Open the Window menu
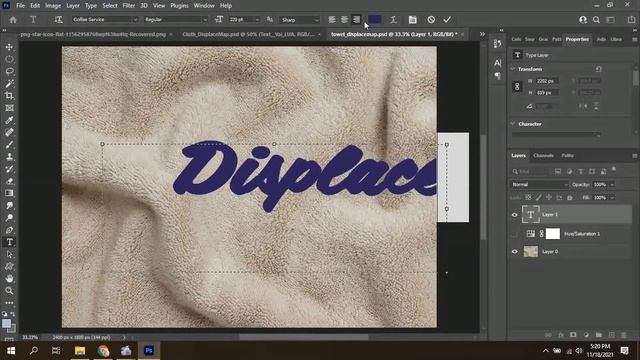The width and height of the screenshot is (640, 360). (x=204, y=6)
